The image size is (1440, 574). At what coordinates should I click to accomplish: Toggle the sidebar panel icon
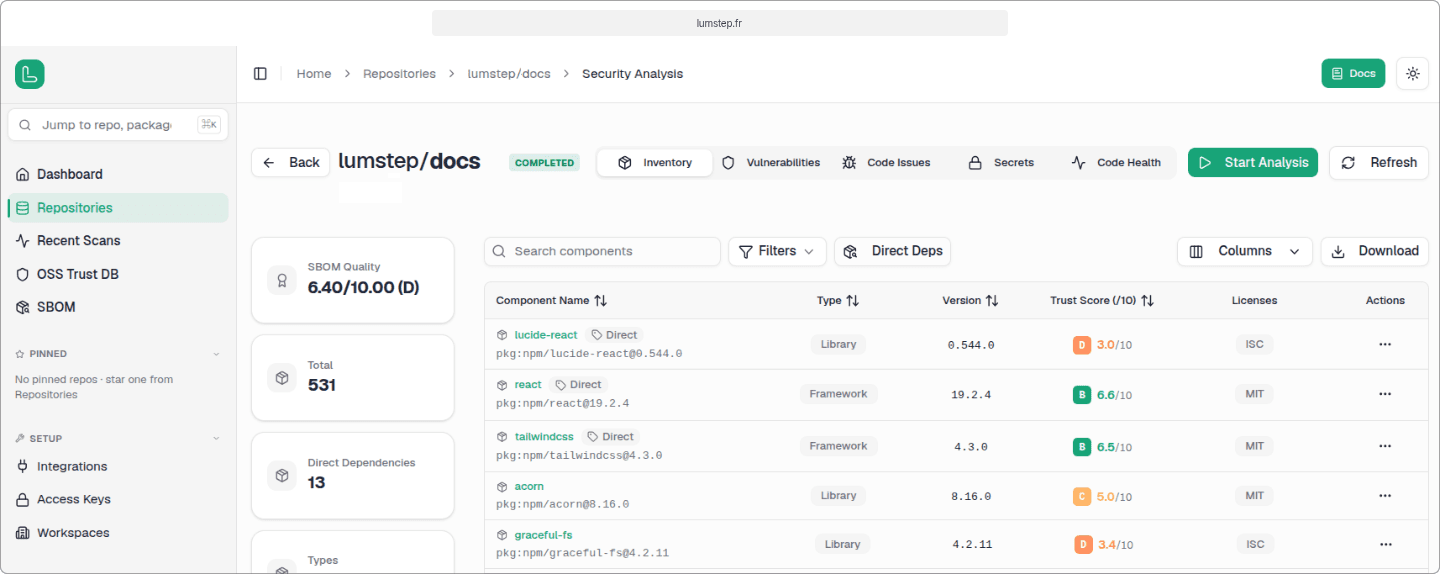(260, 74)
